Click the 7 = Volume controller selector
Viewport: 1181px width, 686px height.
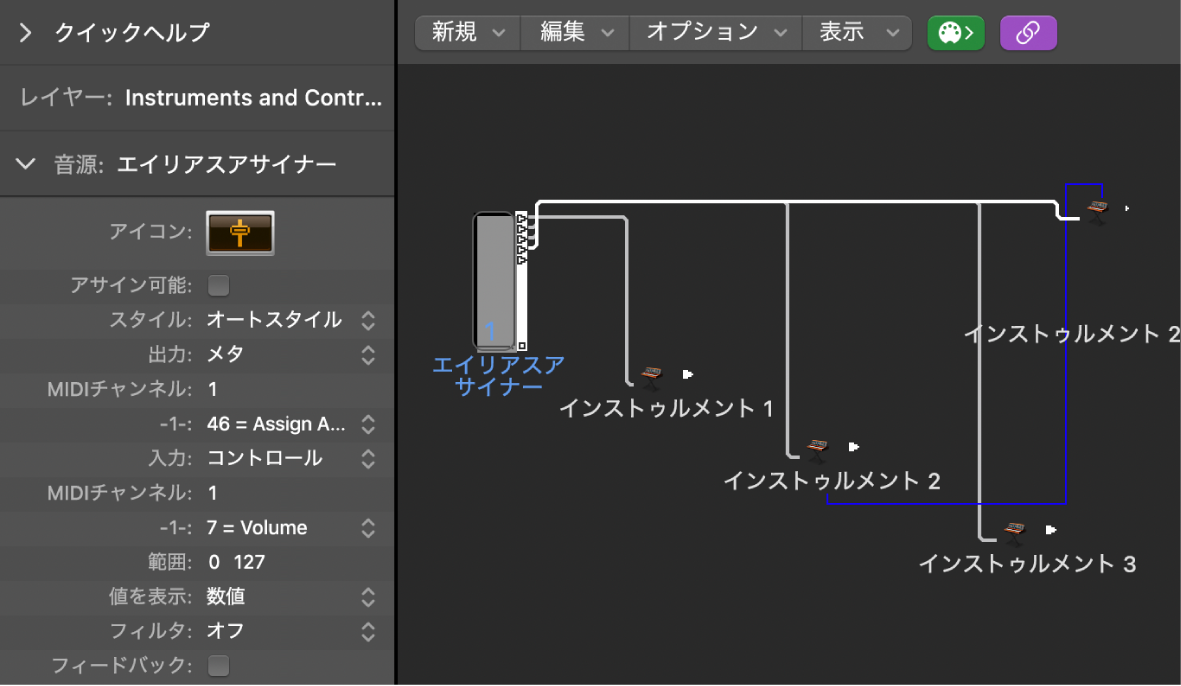coord(290,527)
